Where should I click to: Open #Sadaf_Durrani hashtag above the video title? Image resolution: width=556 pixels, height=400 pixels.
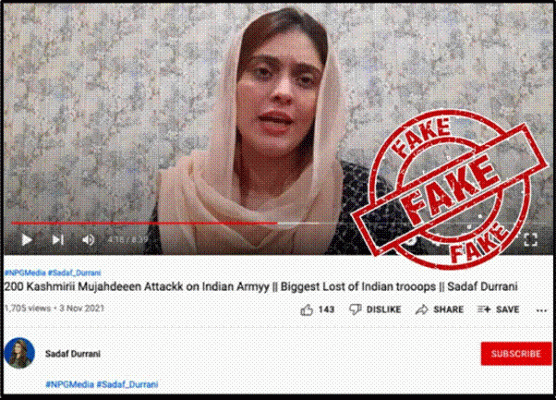pyautogui.click(x=74, y=273)
